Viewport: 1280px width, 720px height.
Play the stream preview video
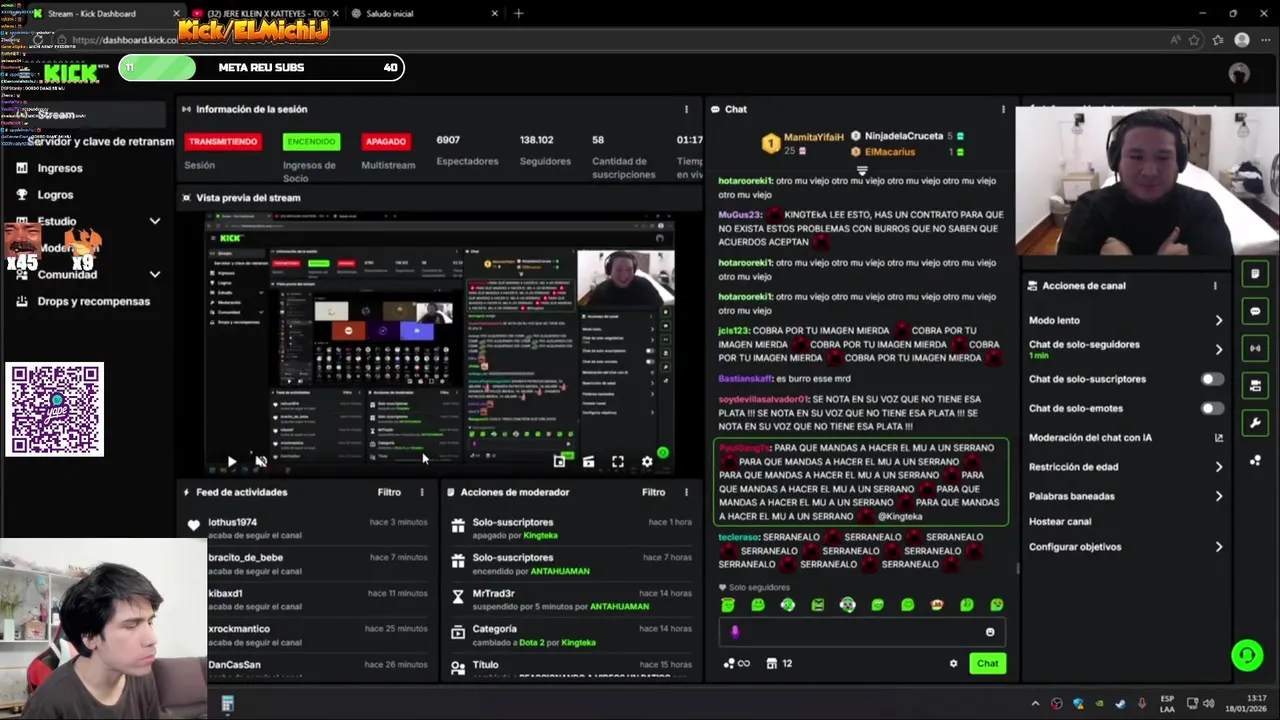click(231, 461)
